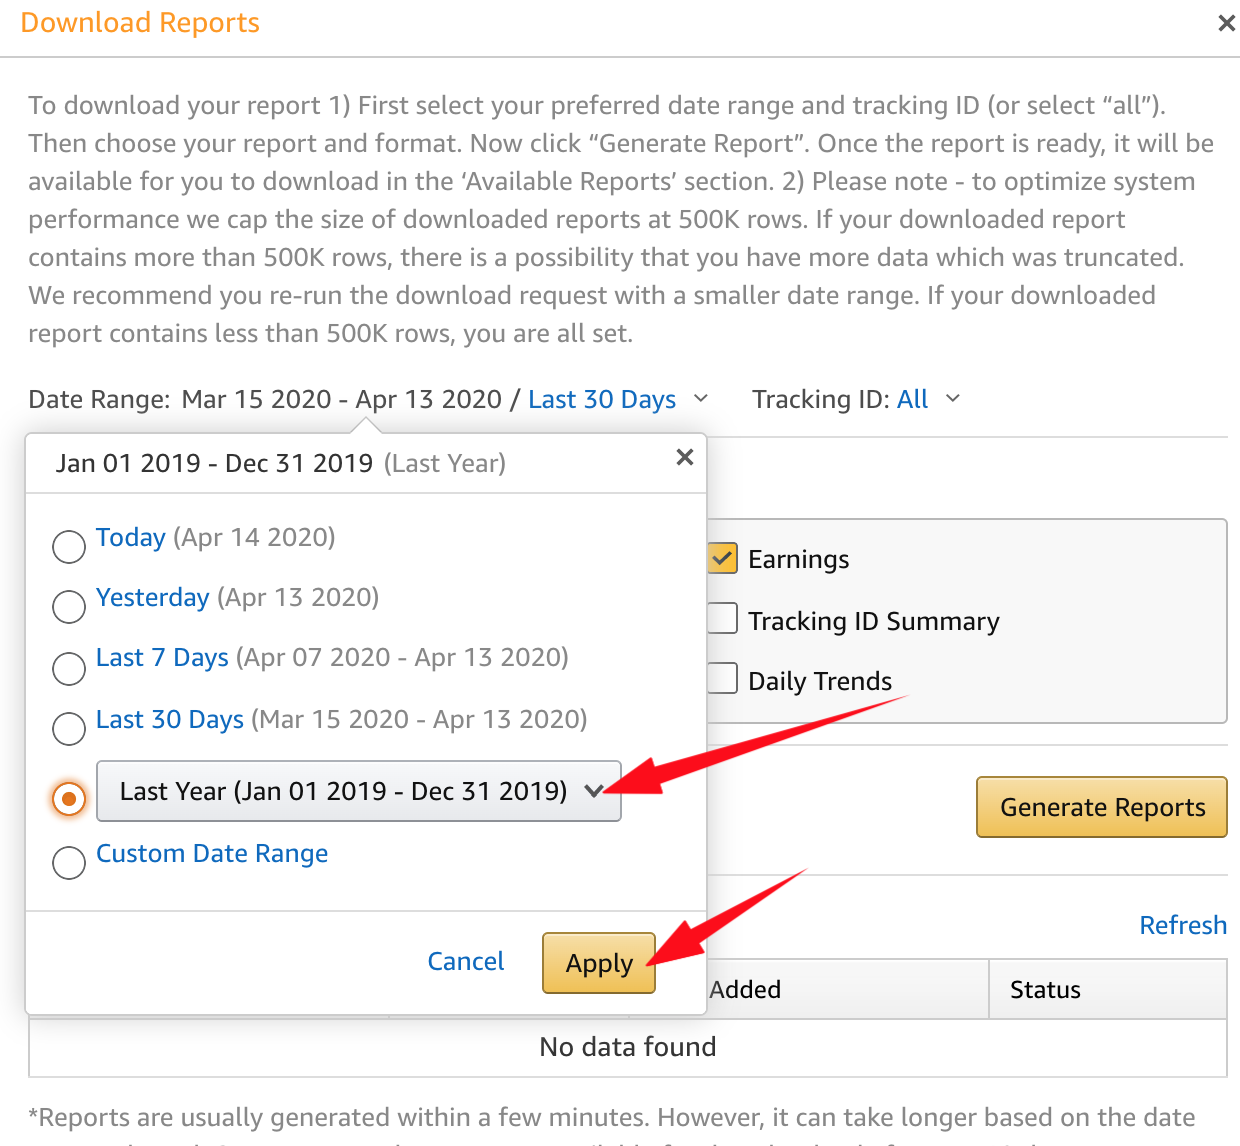Close the Download Reports dialog
The width and height of the screenshot is (1240, 1146).
pyautogui.click(x=1226, y=23)
